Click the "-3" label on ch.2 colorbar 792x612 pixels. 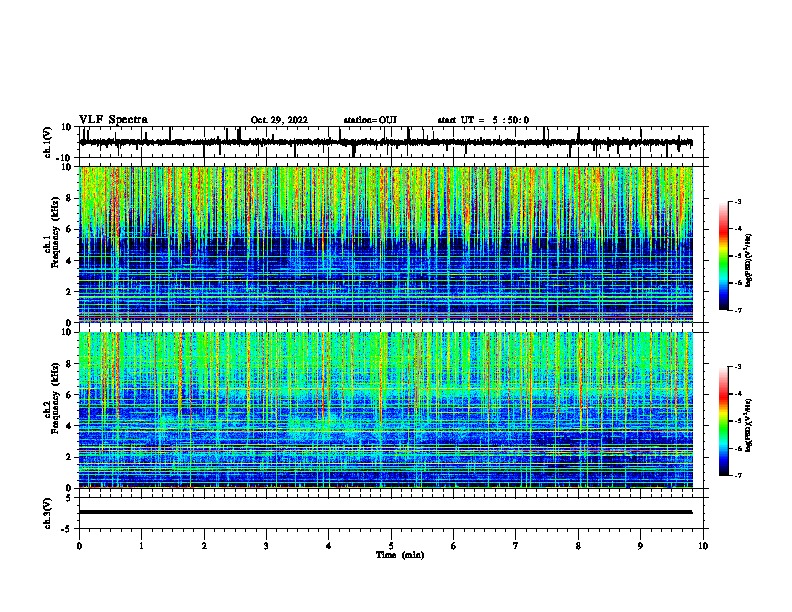tap(738, 367)
